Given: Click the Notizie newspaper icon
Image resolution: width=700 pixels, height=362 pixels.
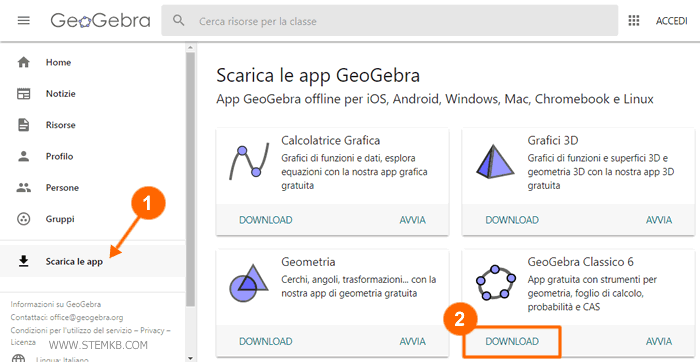Looking at the screenshot, I should click(23, 94).
